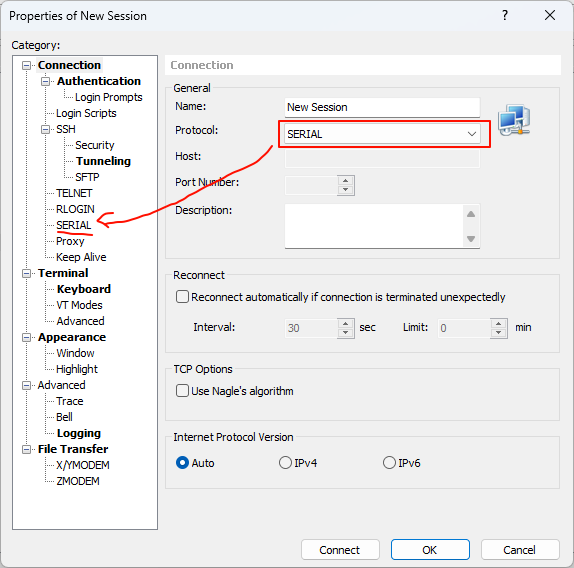
Task: Select Highlight tree item
Action: [77, 369]
